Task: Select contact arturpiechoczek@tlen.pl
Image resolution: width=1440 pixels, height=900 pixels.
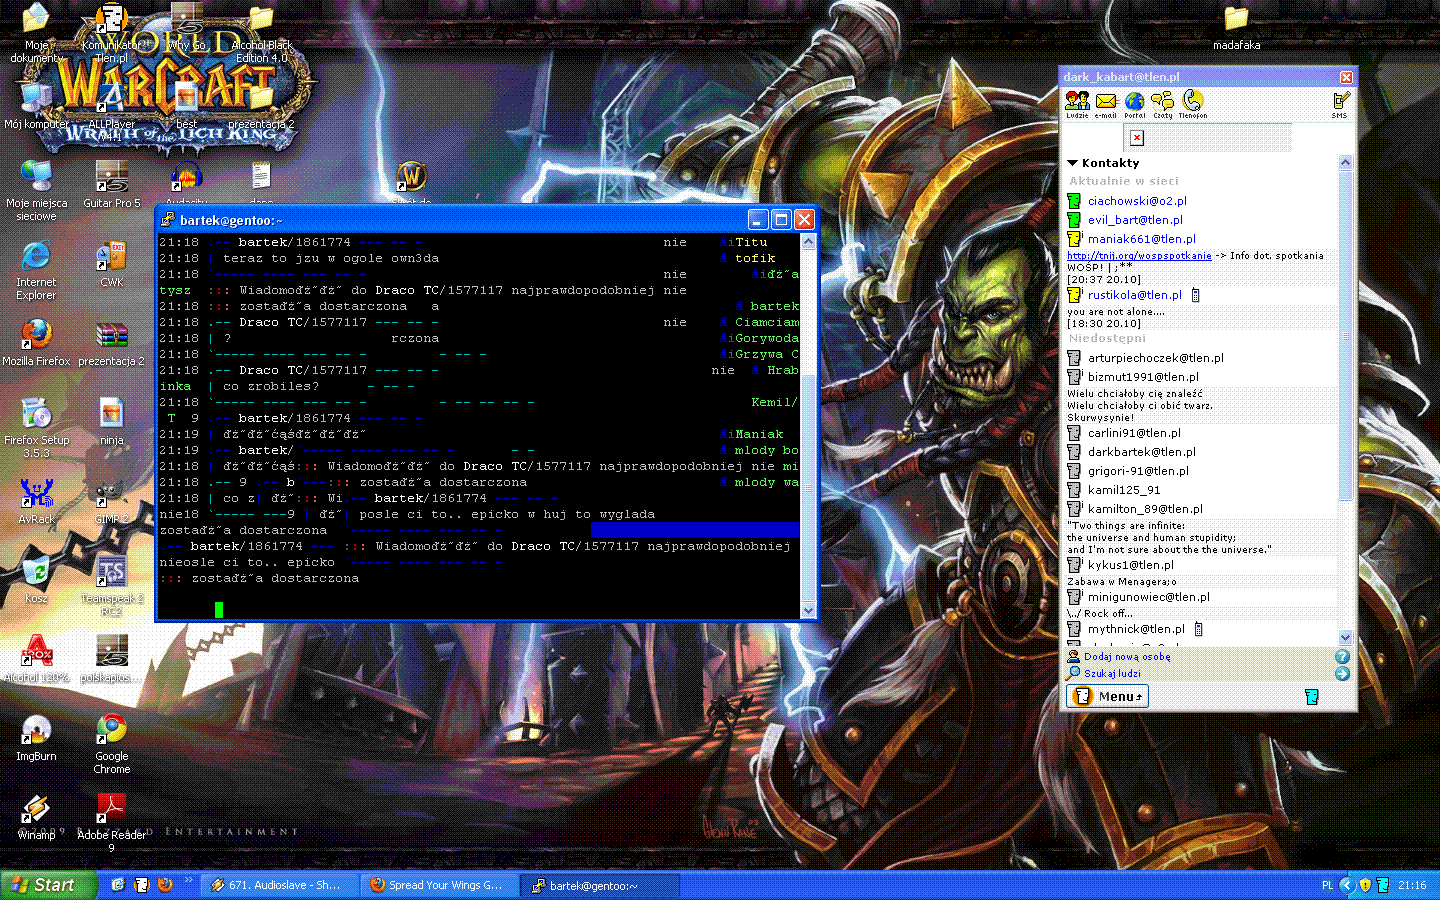Action: [x=1156, y=358]
